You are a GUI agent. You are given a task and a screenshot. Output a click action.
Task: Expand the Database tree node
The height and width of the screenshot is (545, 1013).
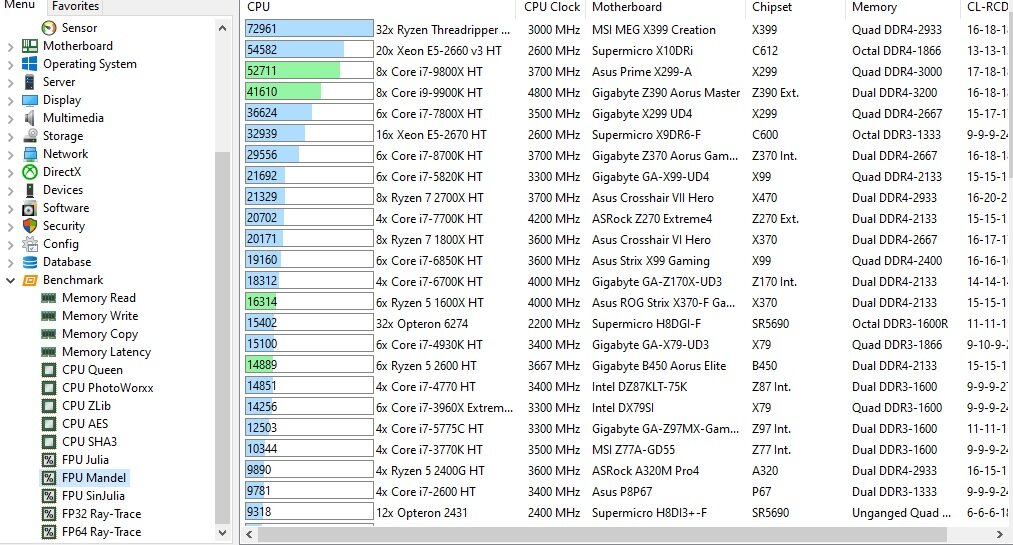10,263
